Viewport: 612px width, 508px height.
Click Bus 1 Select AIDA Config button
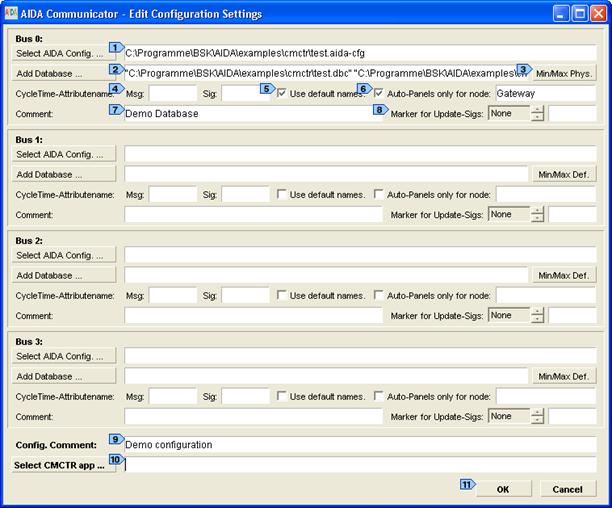[64, 155]
